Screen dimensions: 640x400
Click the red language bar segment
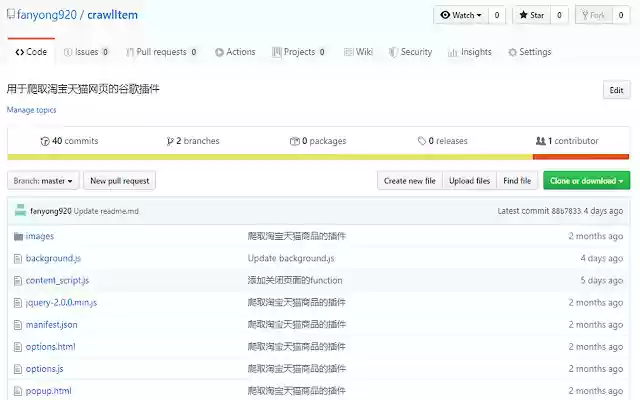click(581, 157)
